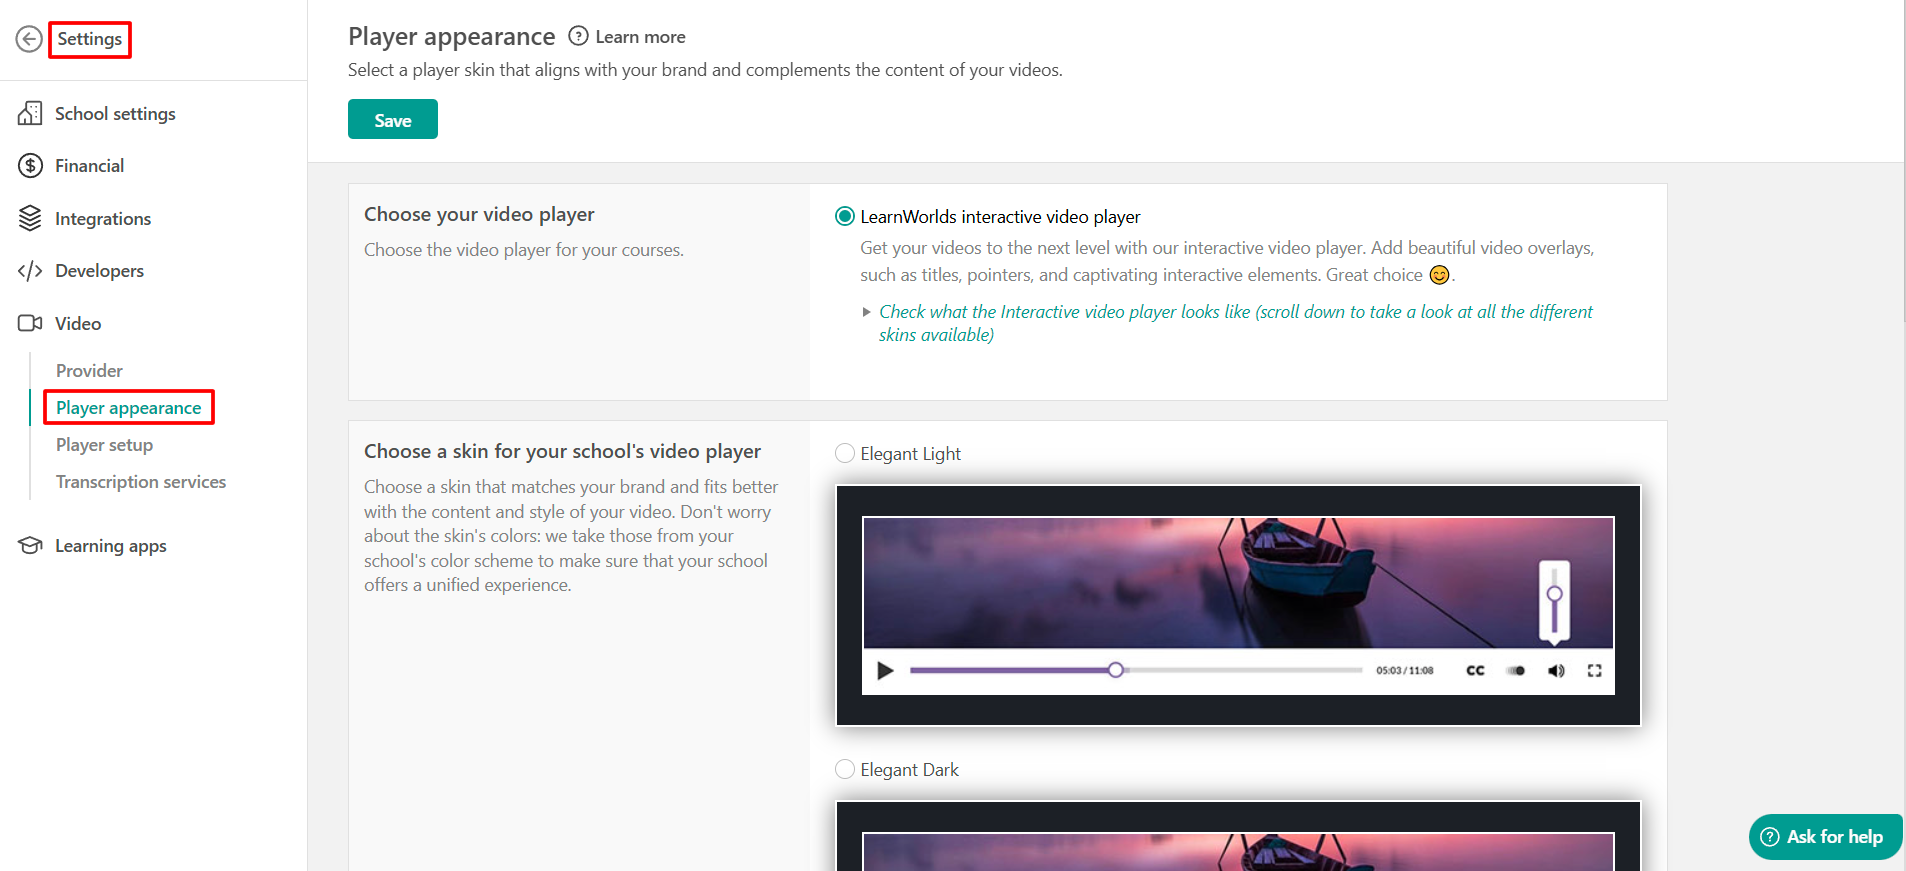Click the CC captions icon in Elegant Light preview
The image size is (1906, 871).
1475,670
